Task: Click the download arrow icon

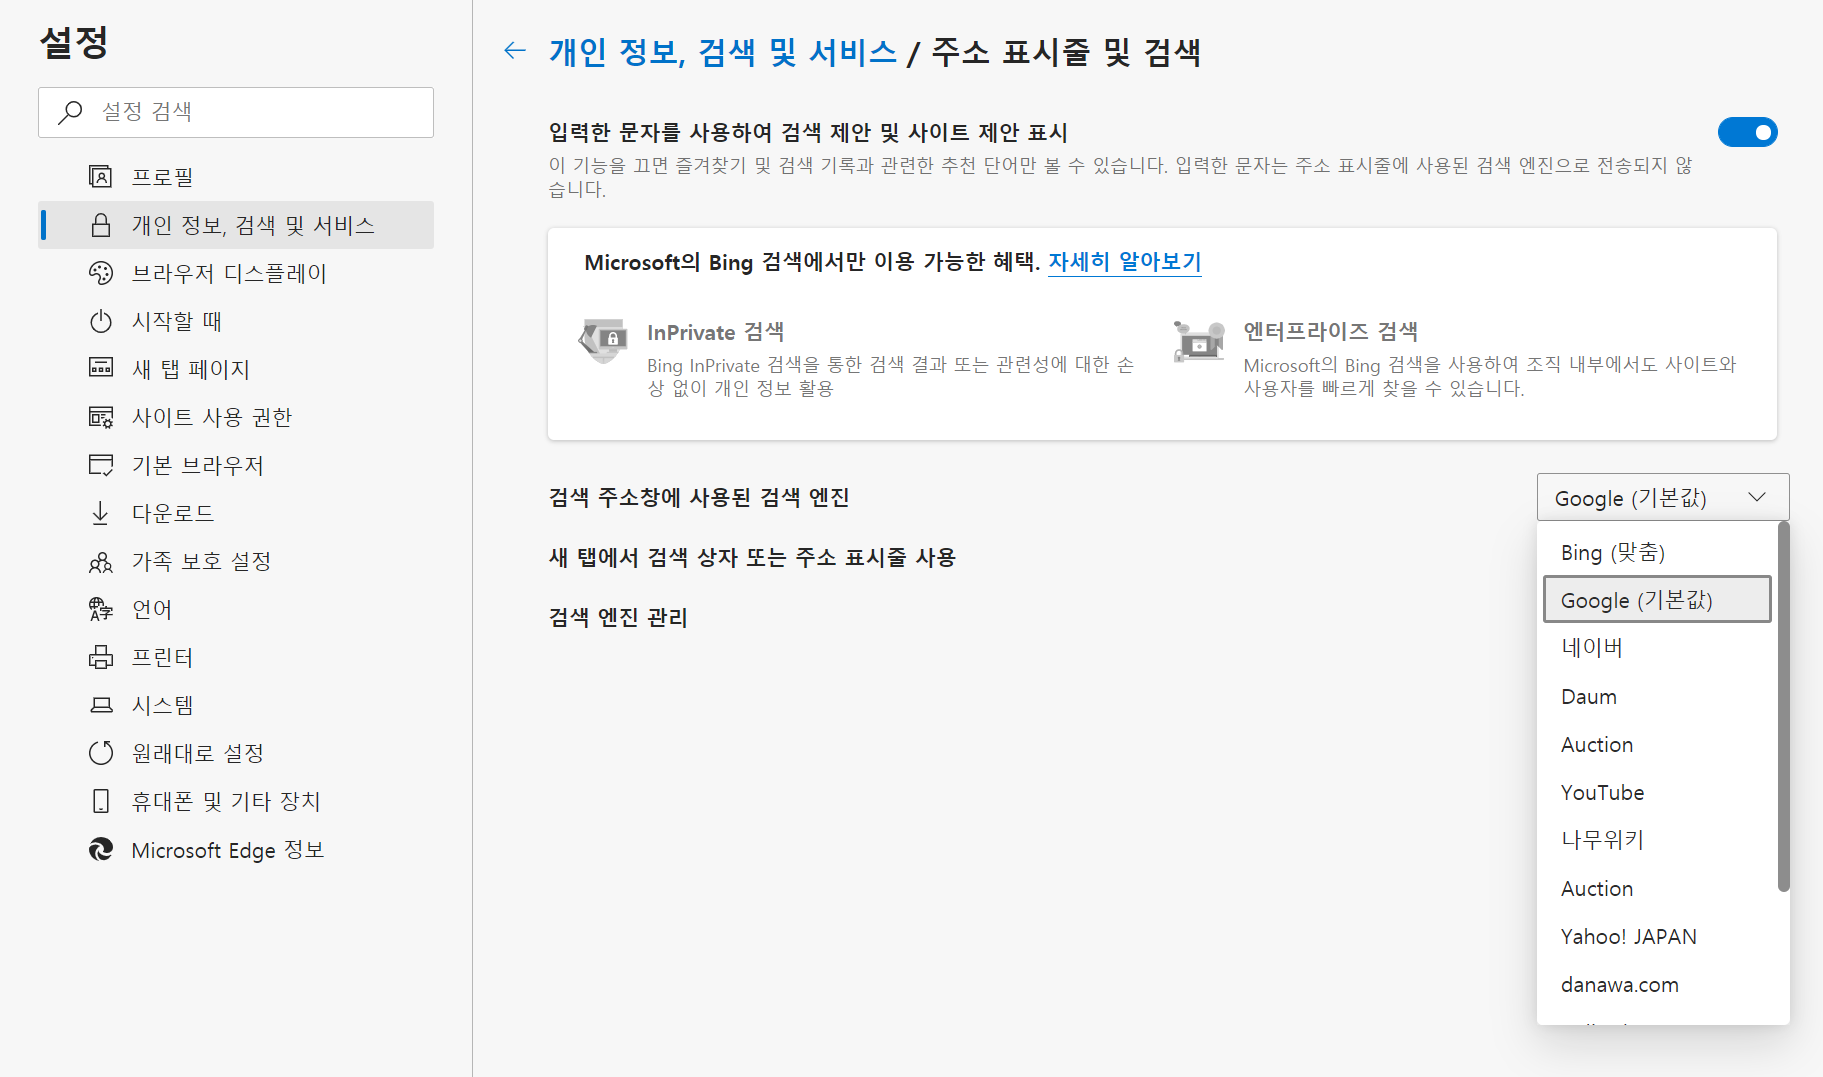Action: pos(101,513)
